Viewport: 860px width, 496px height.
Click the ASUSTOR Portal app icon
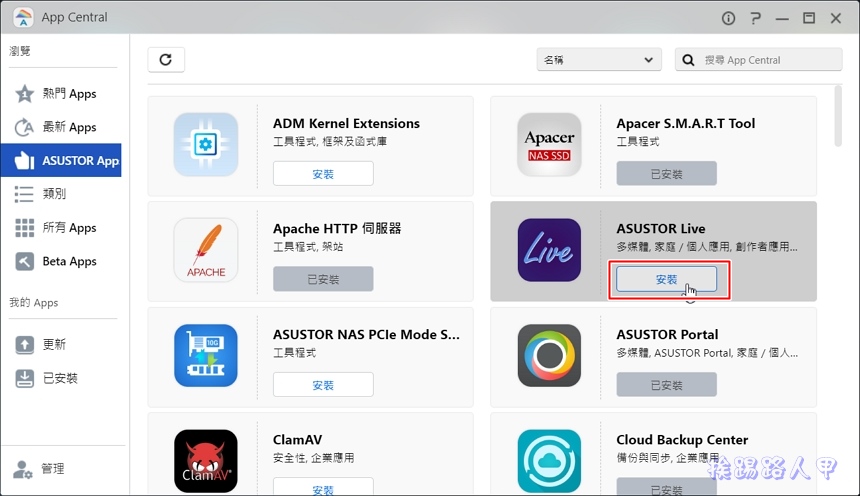tap(549, 356)
